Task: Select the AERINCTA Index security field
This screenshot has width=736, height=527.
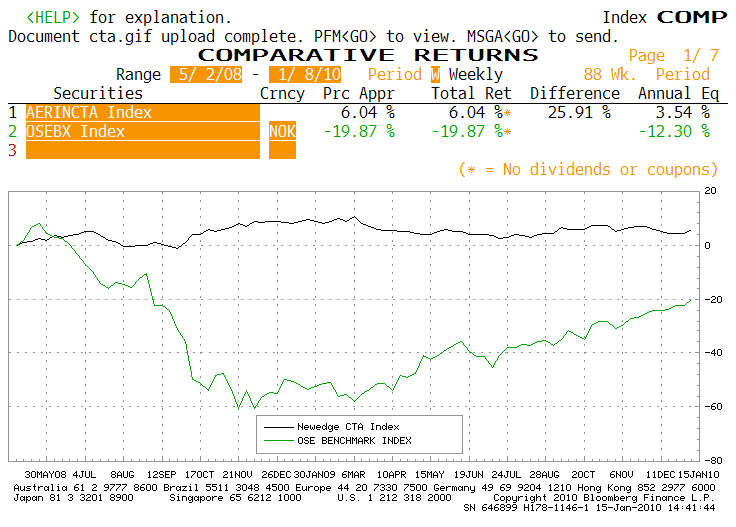Action: click(x=143, y=113)
